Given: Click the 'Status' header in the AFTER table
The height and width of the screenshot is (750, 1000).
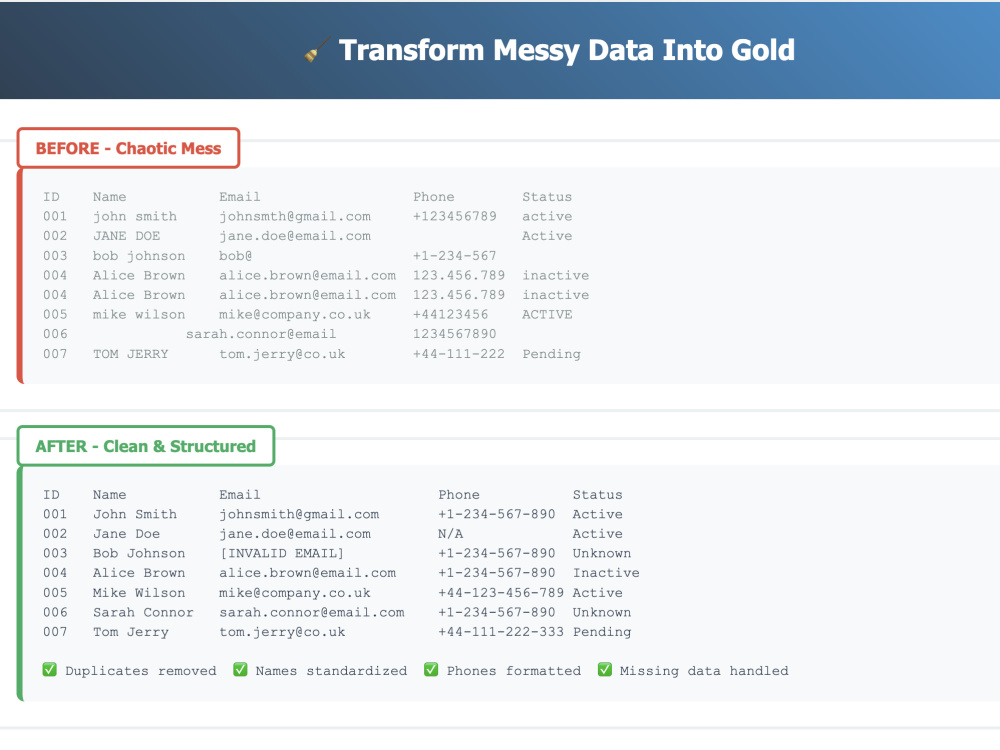Looking at the screenshot, I should tap(598, 495).
